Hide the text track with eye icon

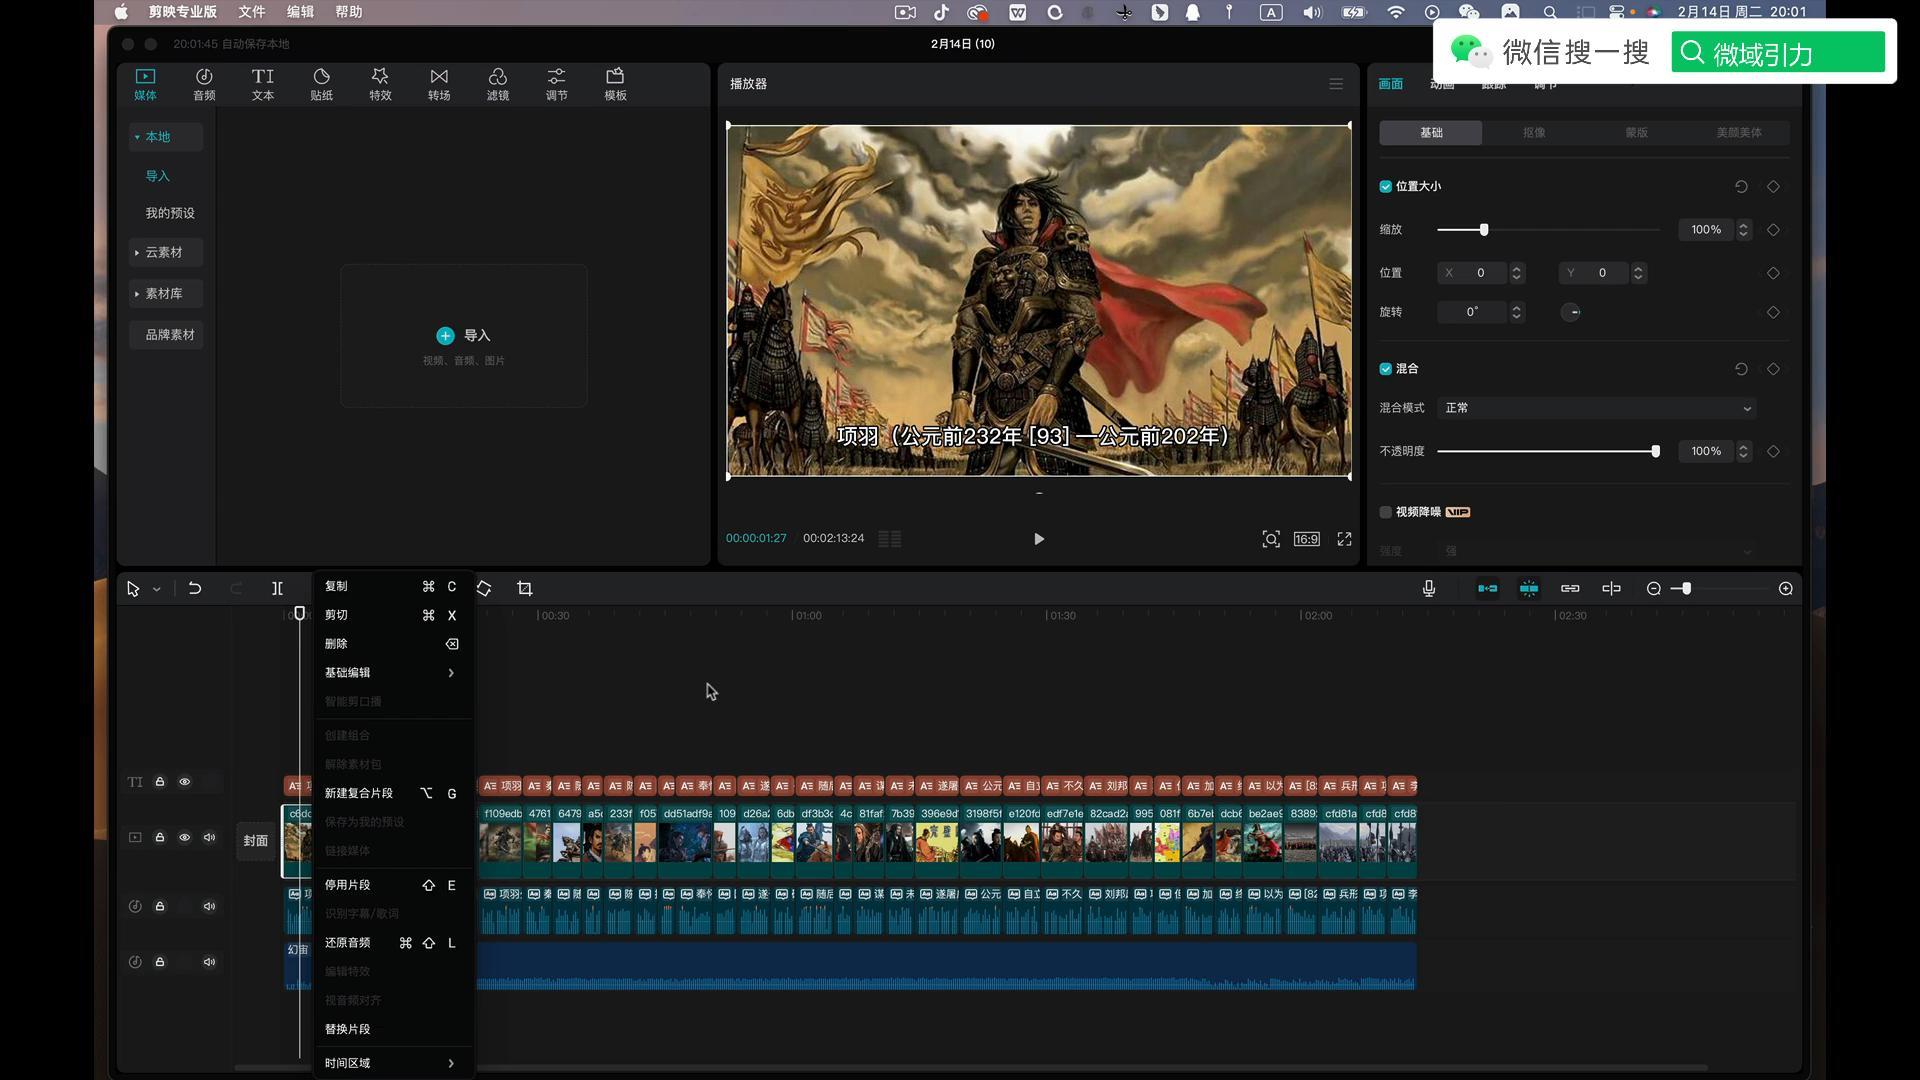coord(185,782)
